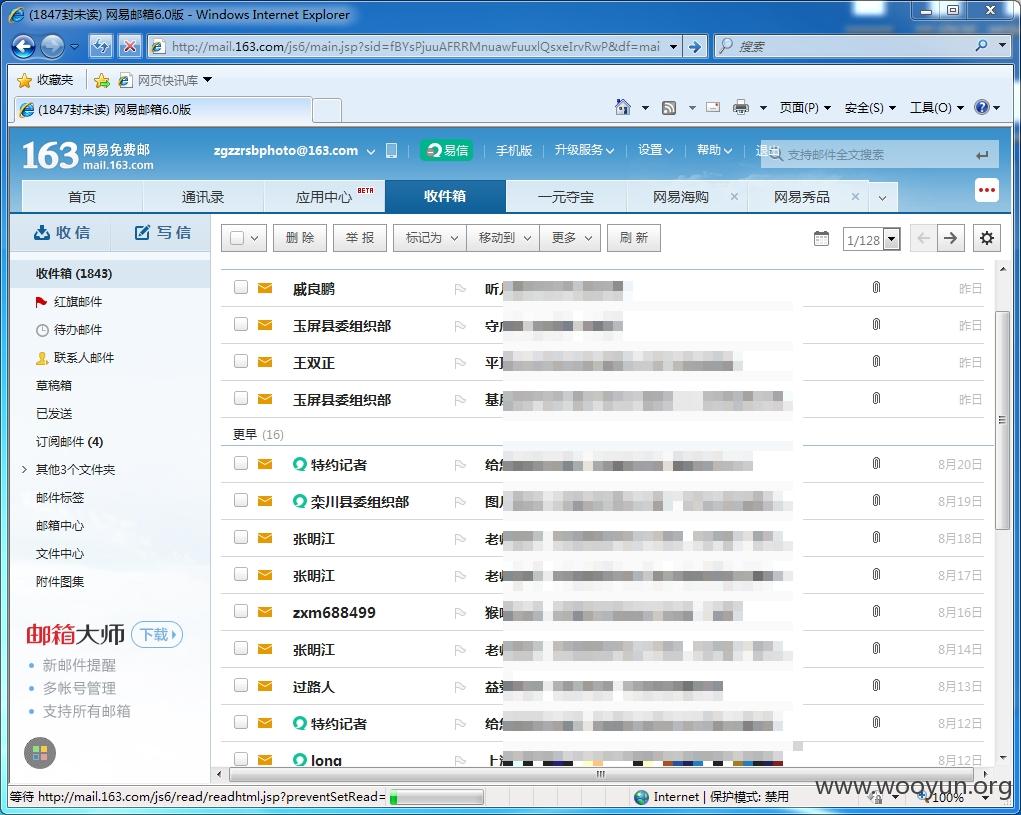Check the box for first 玉屏县委组织部 email
The height and width of the screenshot is (815, 1021).
241,324
